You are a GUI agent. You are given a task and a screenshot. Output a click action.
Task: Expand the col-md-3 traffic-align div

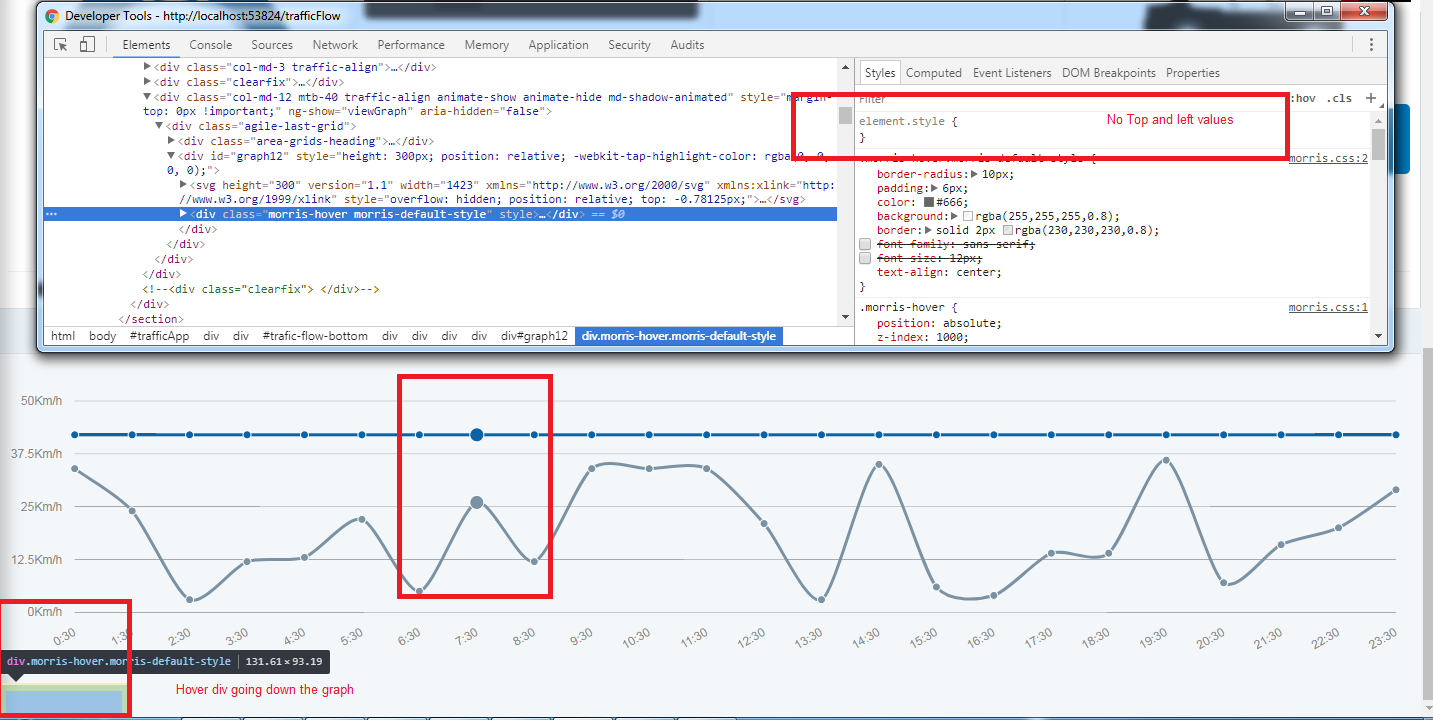[147, 67]
